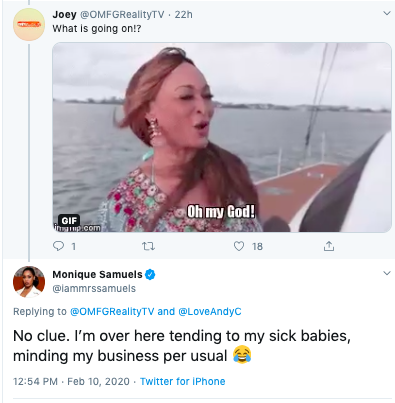The height and width of the screenshot is (403, 395).
Task: Click the 18 likes count
Action: pyautogui.click(x=257, y=247)
